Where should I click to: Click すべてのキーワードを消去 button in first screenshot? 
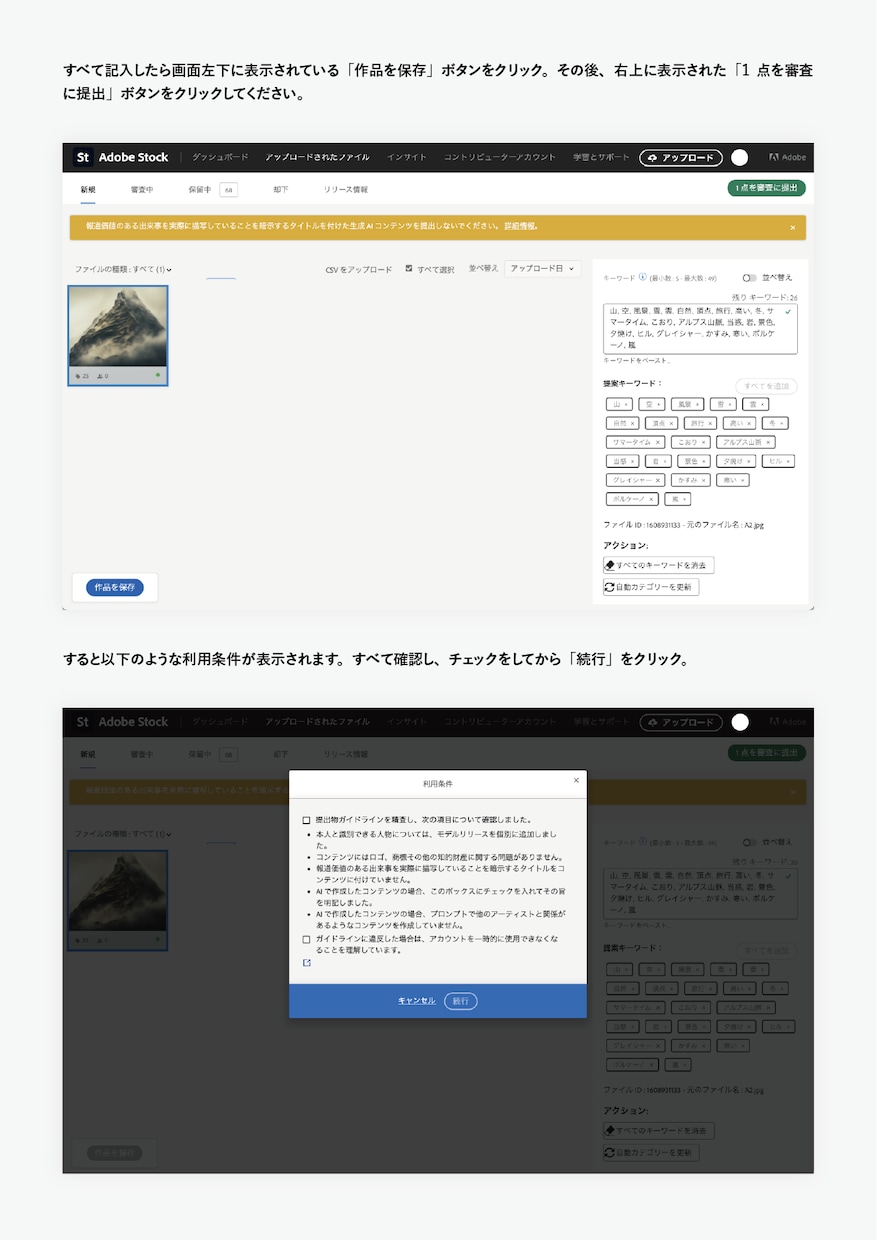click(659, 565)
